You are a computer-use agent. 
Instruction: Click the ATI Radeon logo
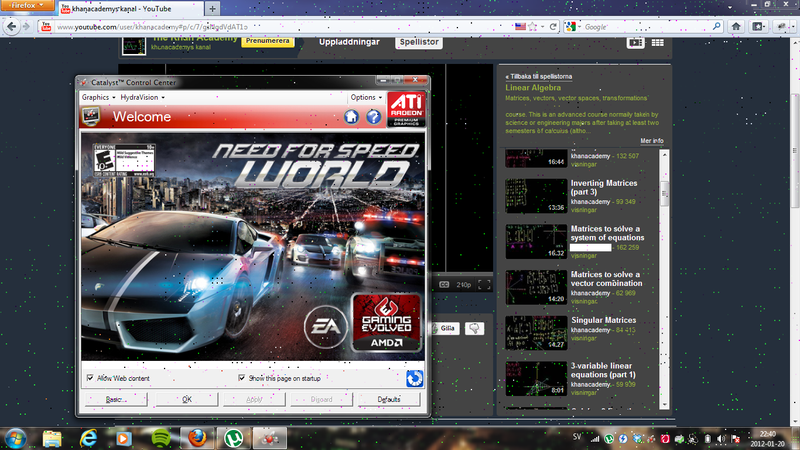click(x=406, y=109)
